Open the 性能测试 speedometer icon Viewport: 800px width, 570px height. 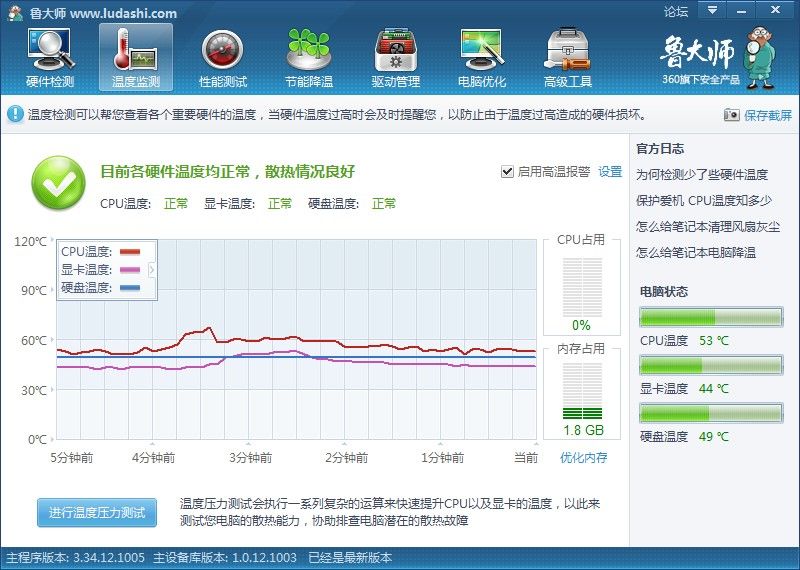pyautogui.click(x=222, y=50)
